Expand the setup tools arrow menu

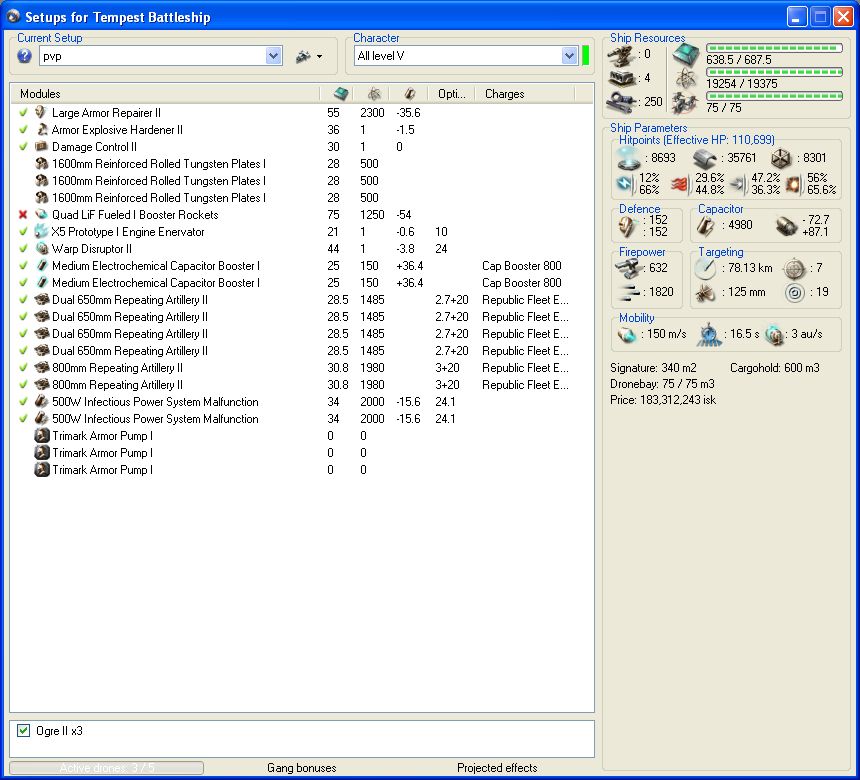coord(319,57)
